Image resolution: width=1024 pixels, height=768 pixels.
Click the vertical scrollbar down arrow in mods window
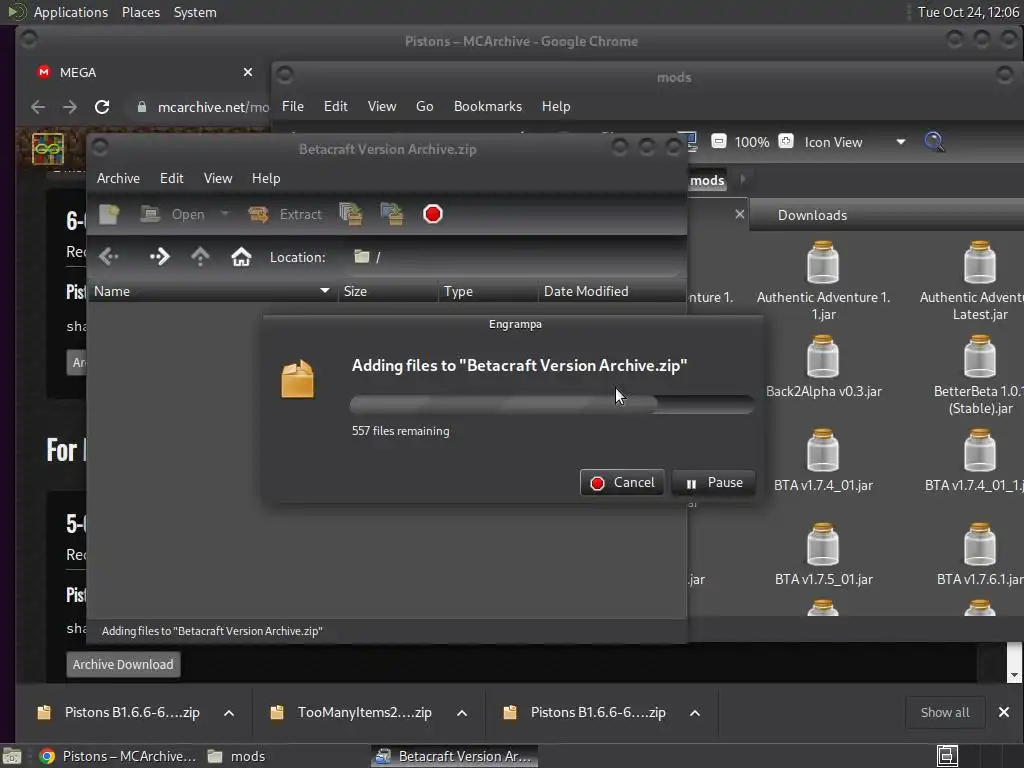click(1014, 675)
